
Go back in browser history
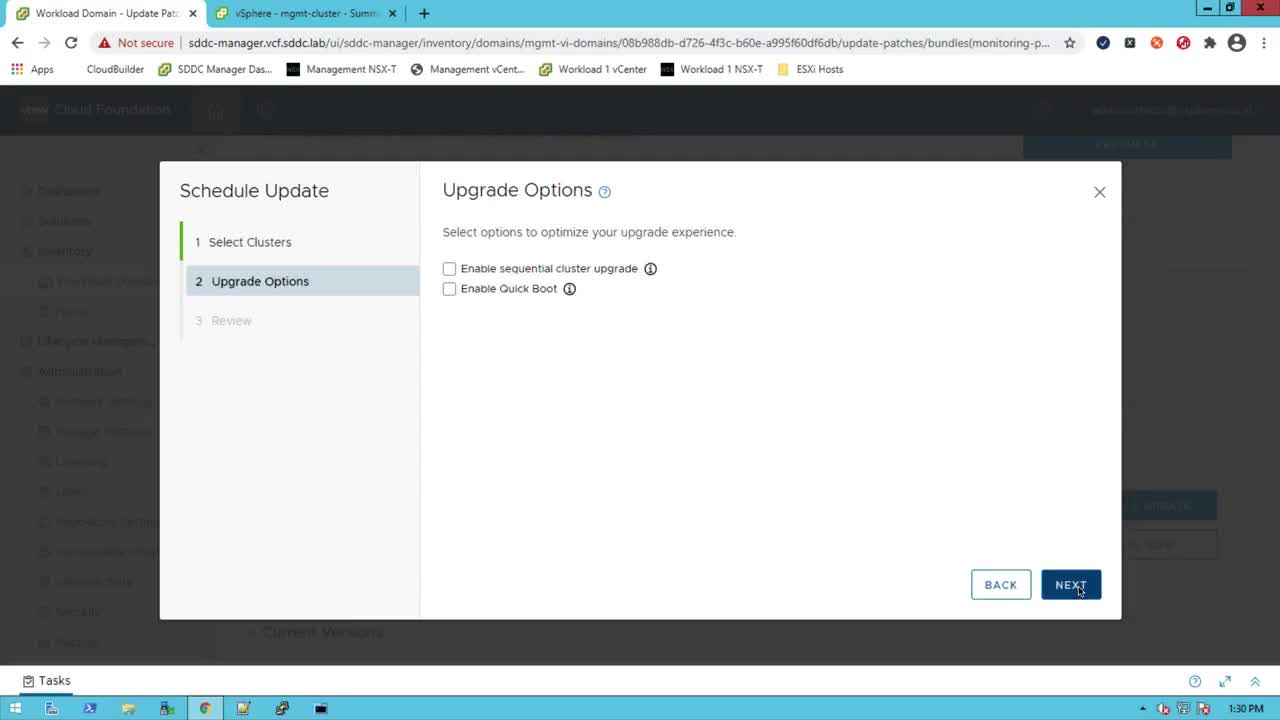[17, 43]
